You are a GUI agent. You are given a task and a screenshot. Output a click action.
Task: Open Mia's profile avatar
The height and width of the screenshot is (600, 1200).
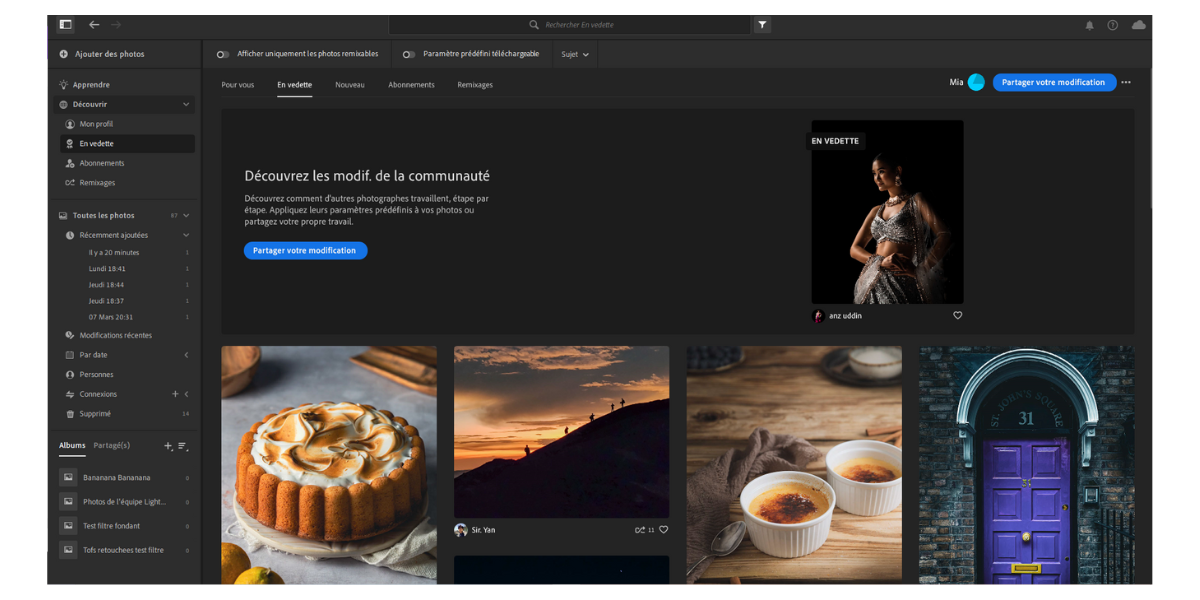point(976,82)
